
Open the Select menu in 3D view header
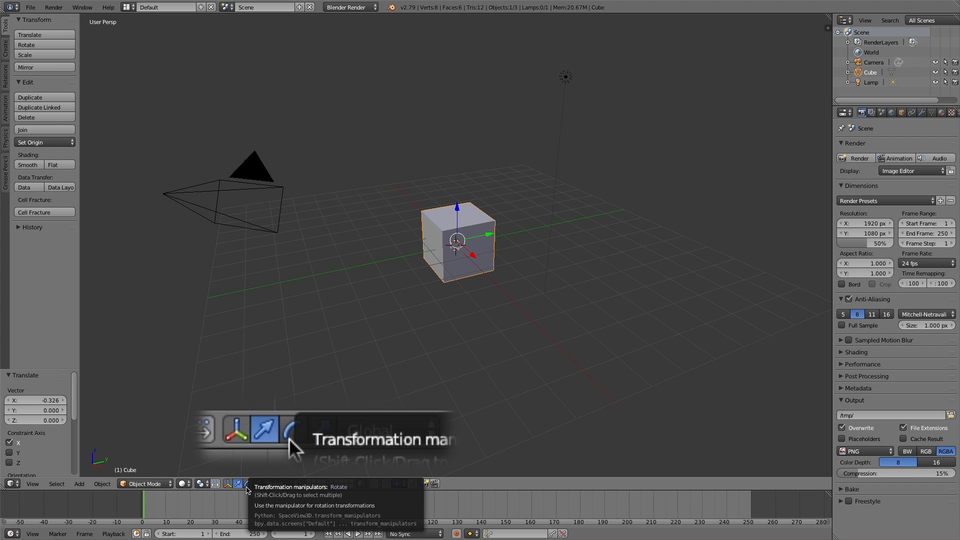coord(56,484)
